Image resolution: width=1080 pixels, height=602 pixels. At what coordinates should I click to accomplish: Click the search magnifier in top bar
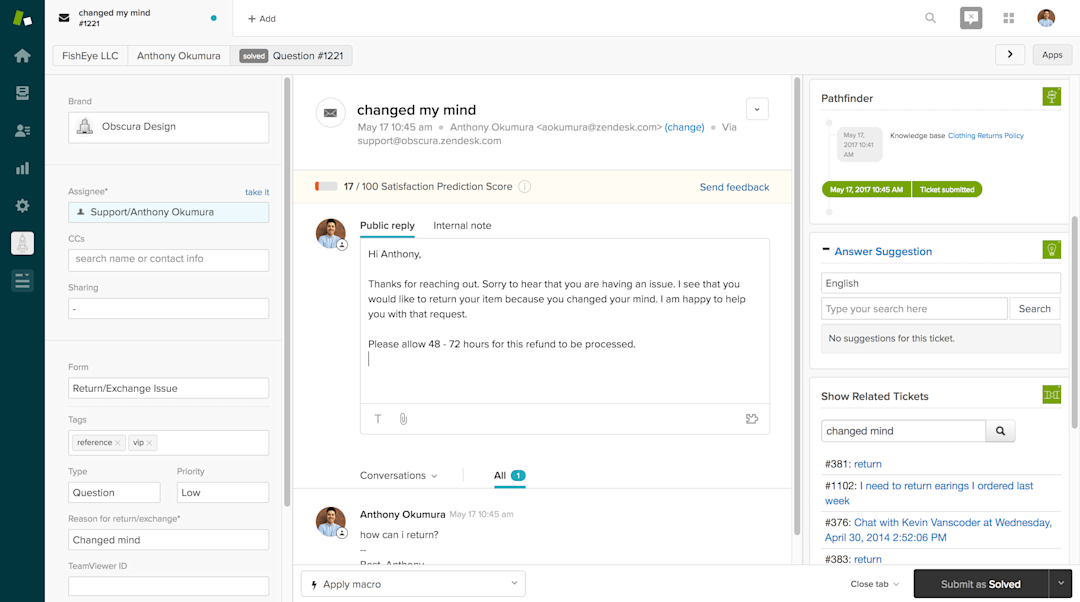(x=931, y=18)
